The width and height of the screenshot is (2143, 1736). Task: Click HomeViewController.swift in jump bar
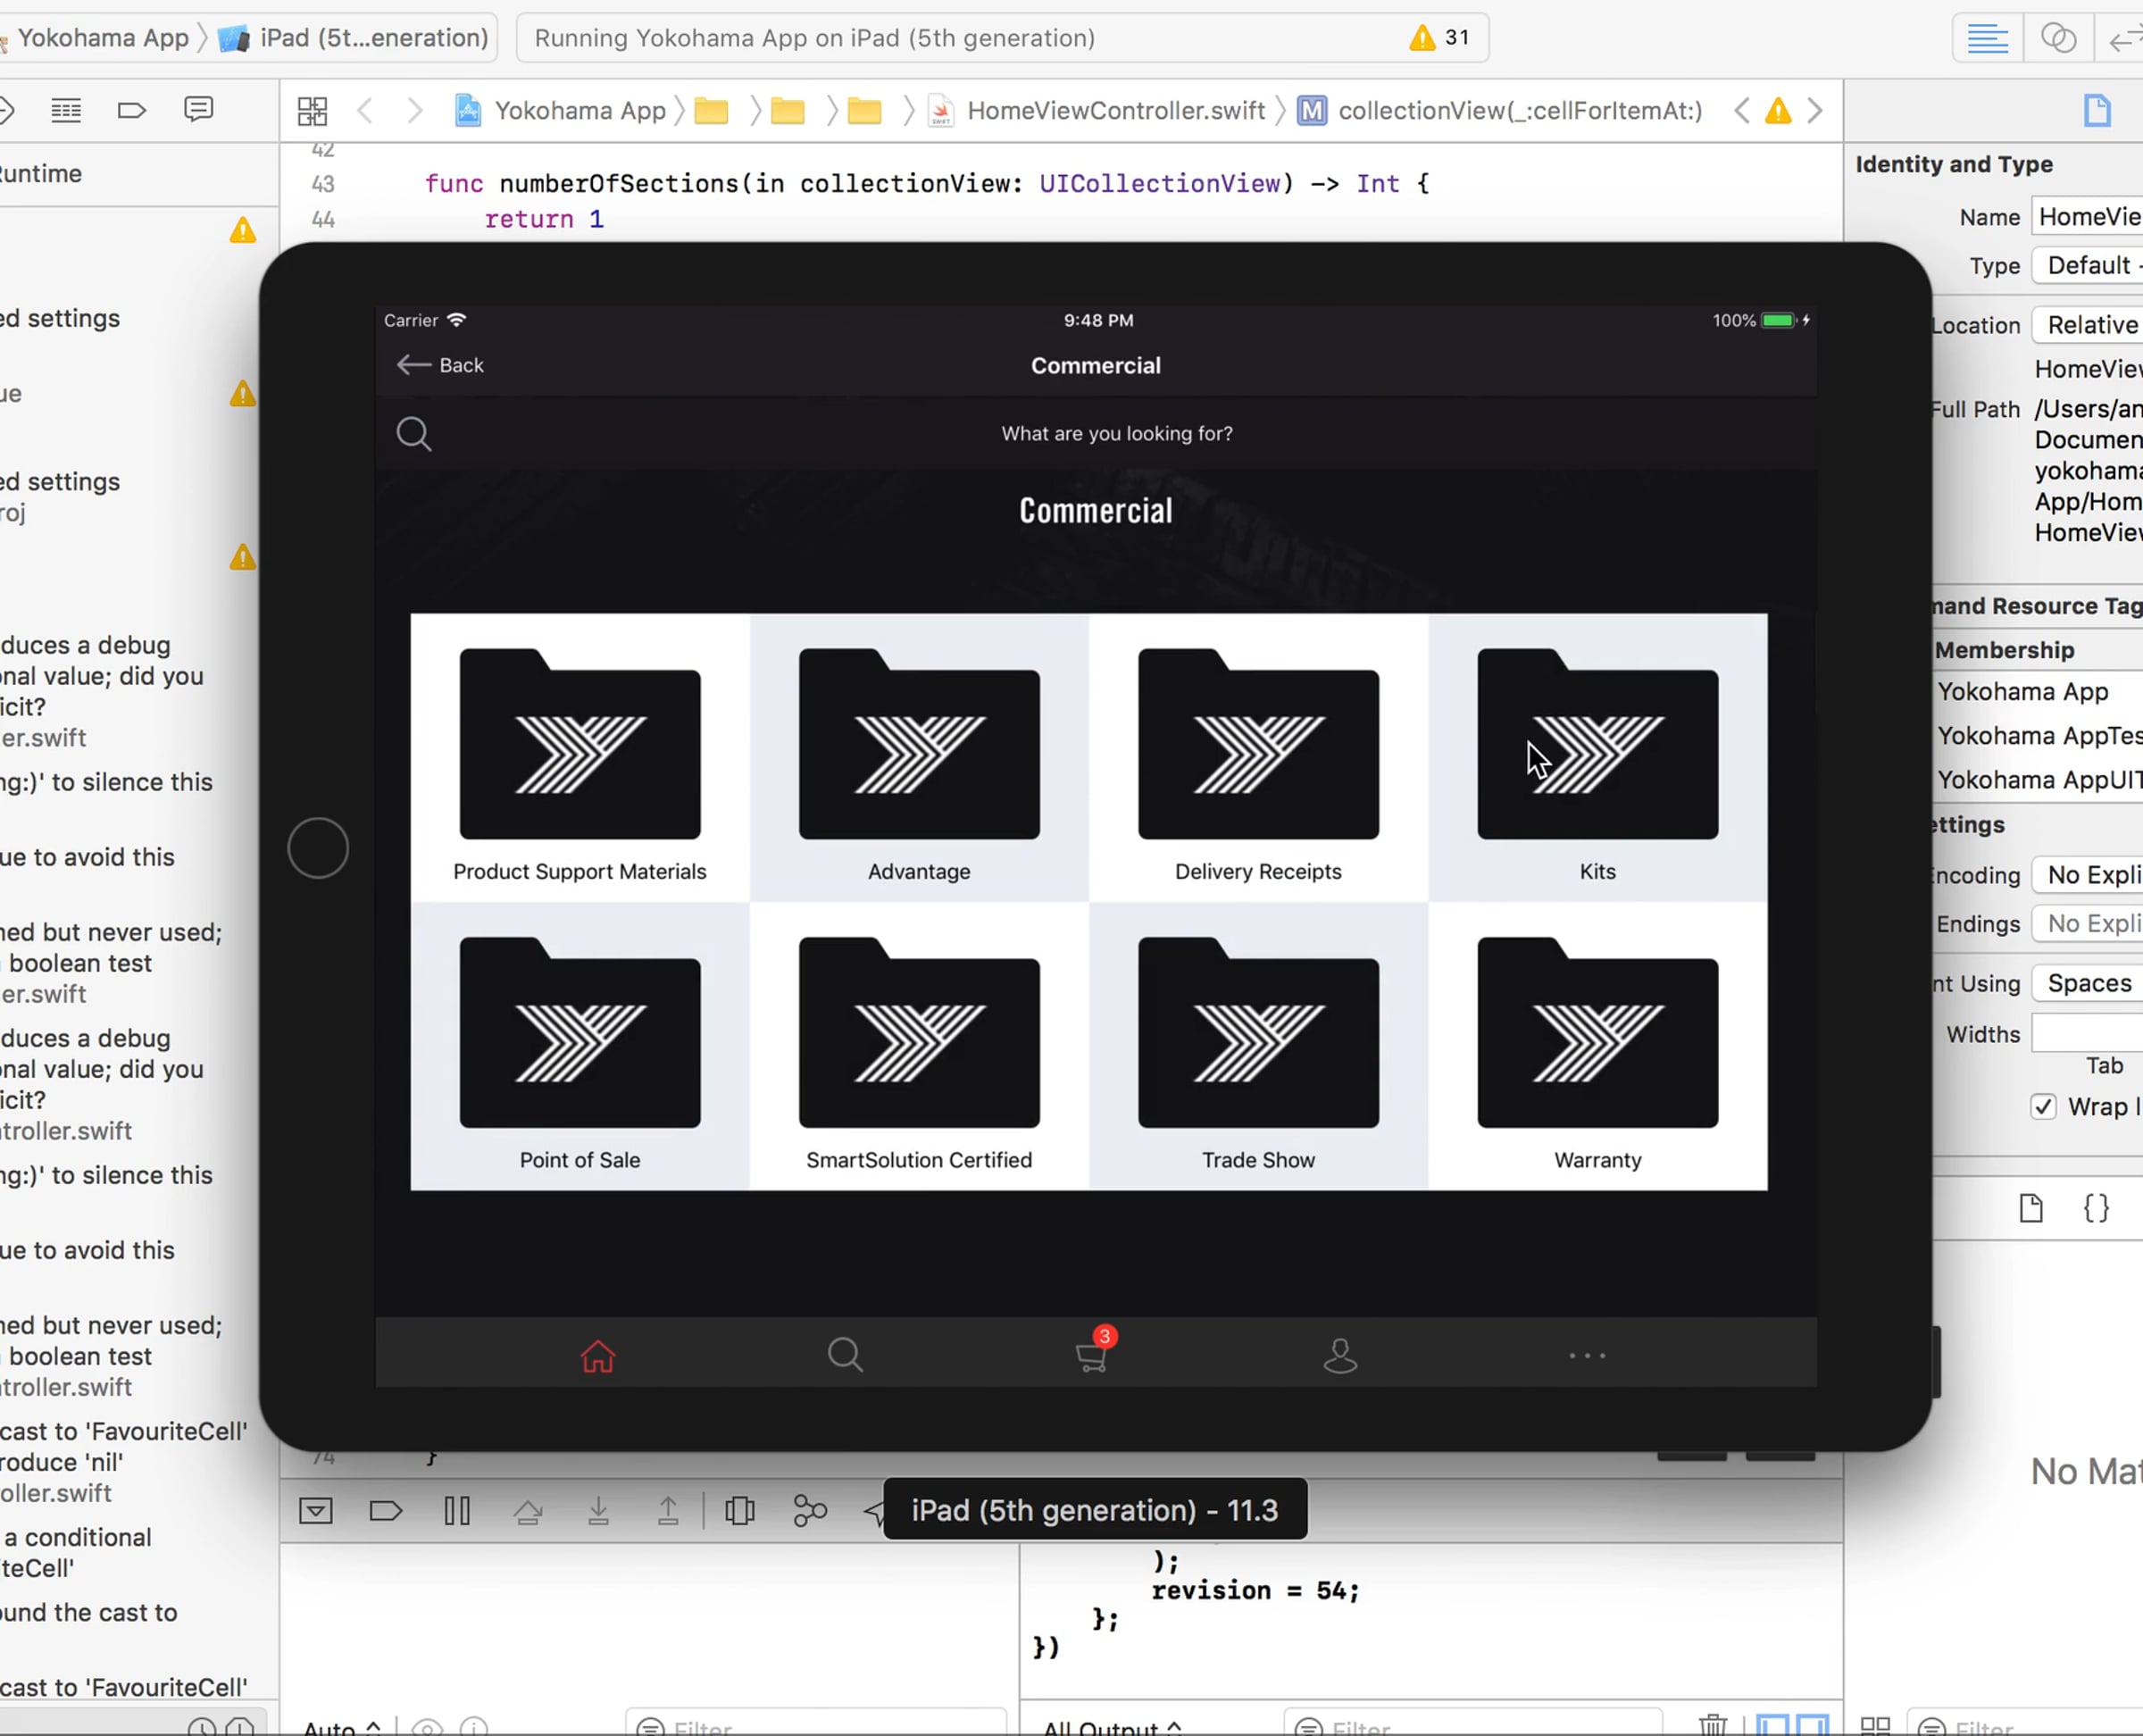coord(1115,111)
